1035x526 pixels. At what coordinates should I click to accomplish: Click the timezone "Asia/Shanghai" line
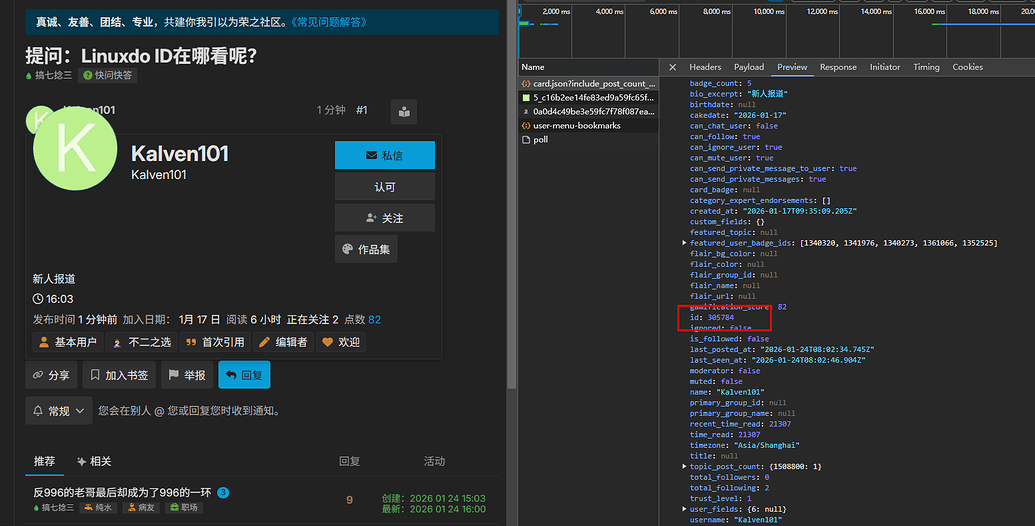(745, 445)
